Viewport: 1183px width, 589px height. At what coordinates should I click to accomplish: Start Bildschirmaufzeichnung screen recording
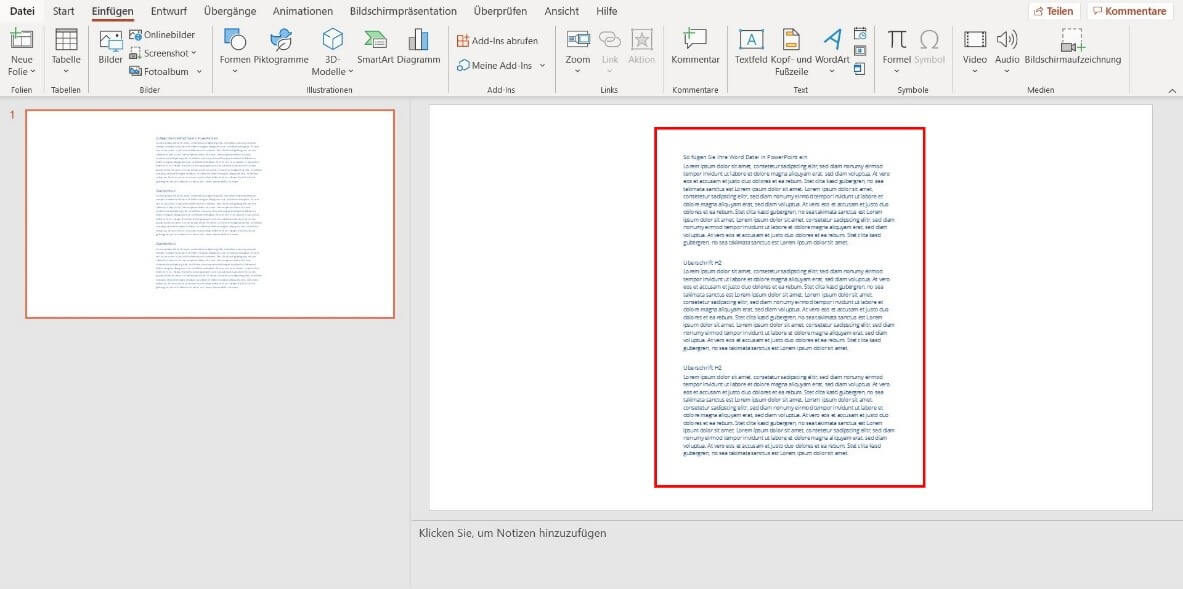[x=1072, y=40]
